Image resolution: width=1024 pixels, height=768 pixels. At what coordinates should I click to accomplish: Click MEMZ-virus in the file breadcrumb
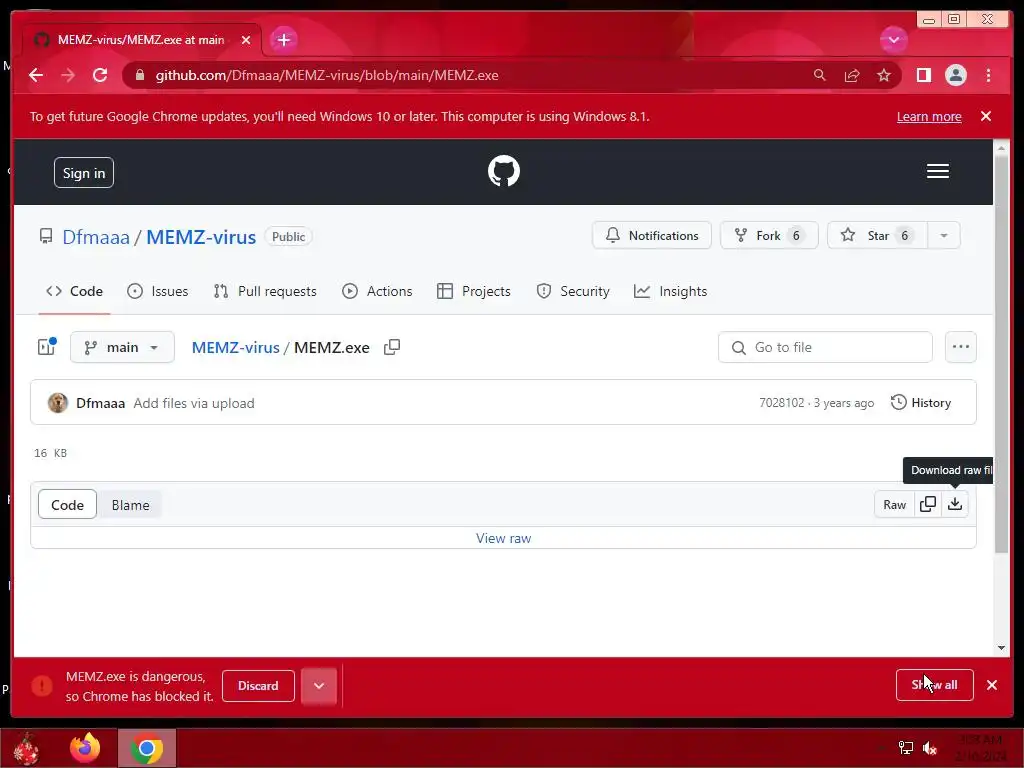coord(235,347)
